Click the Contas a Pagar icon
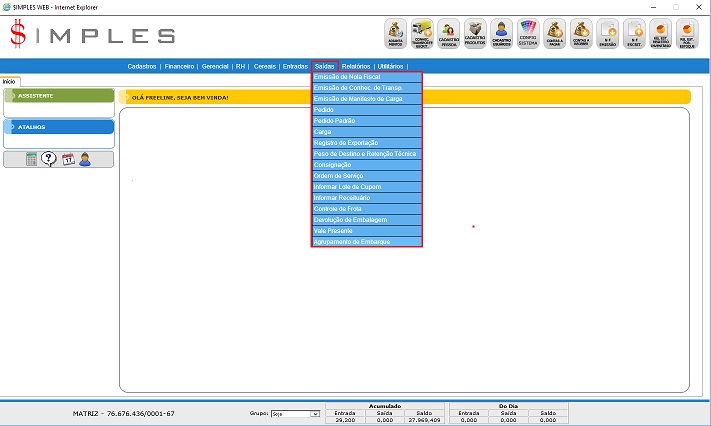 pos(554,33)
